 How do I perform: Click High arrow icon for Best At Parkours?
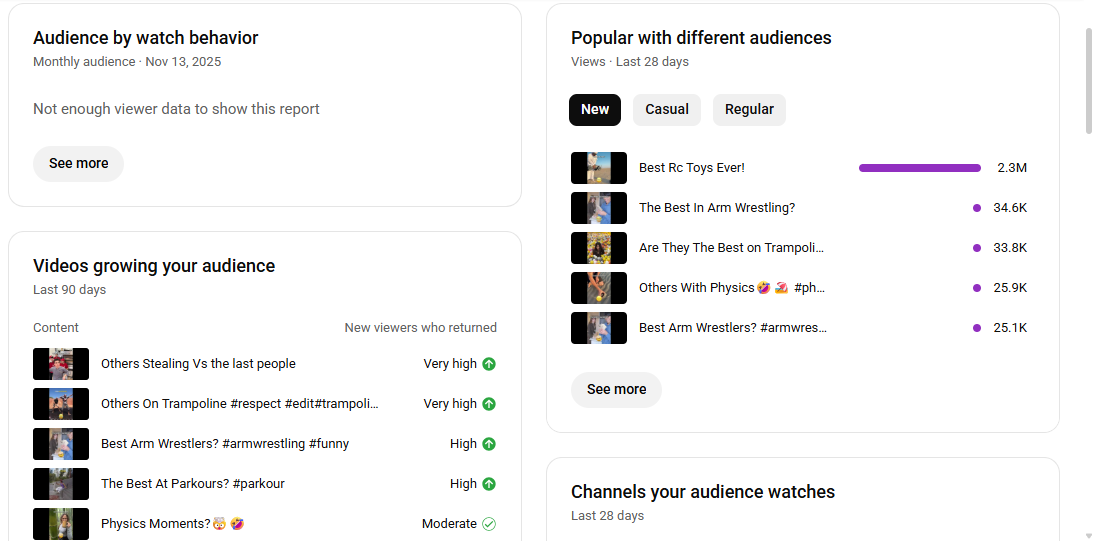coord(489,484)
